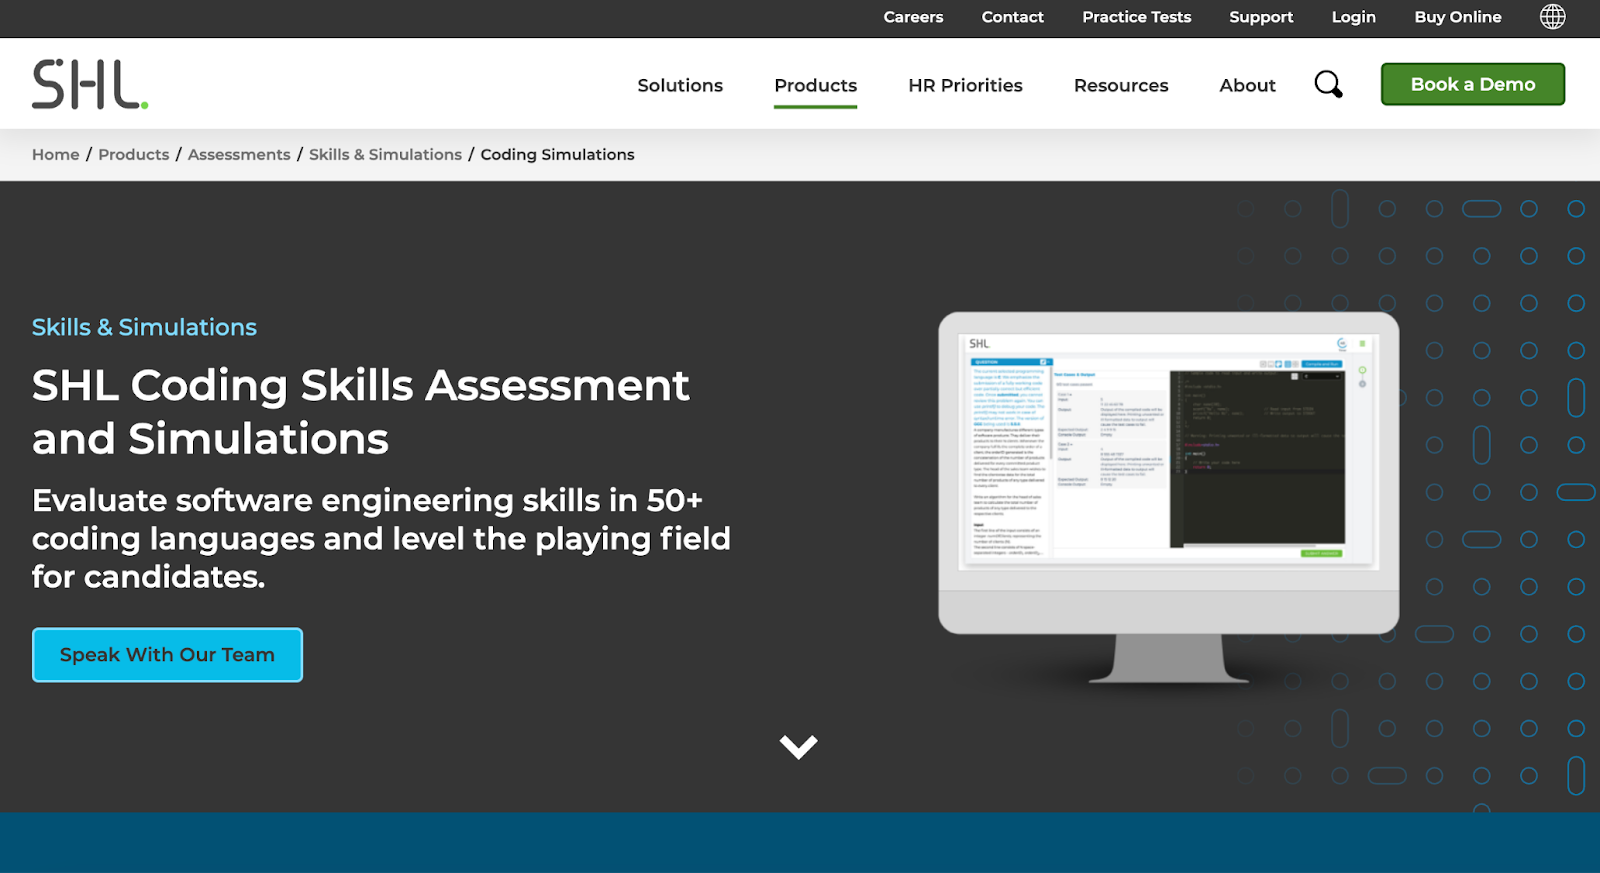Open the Support link
Viewport: 1600px width, 873px height.
point(1261,17)
